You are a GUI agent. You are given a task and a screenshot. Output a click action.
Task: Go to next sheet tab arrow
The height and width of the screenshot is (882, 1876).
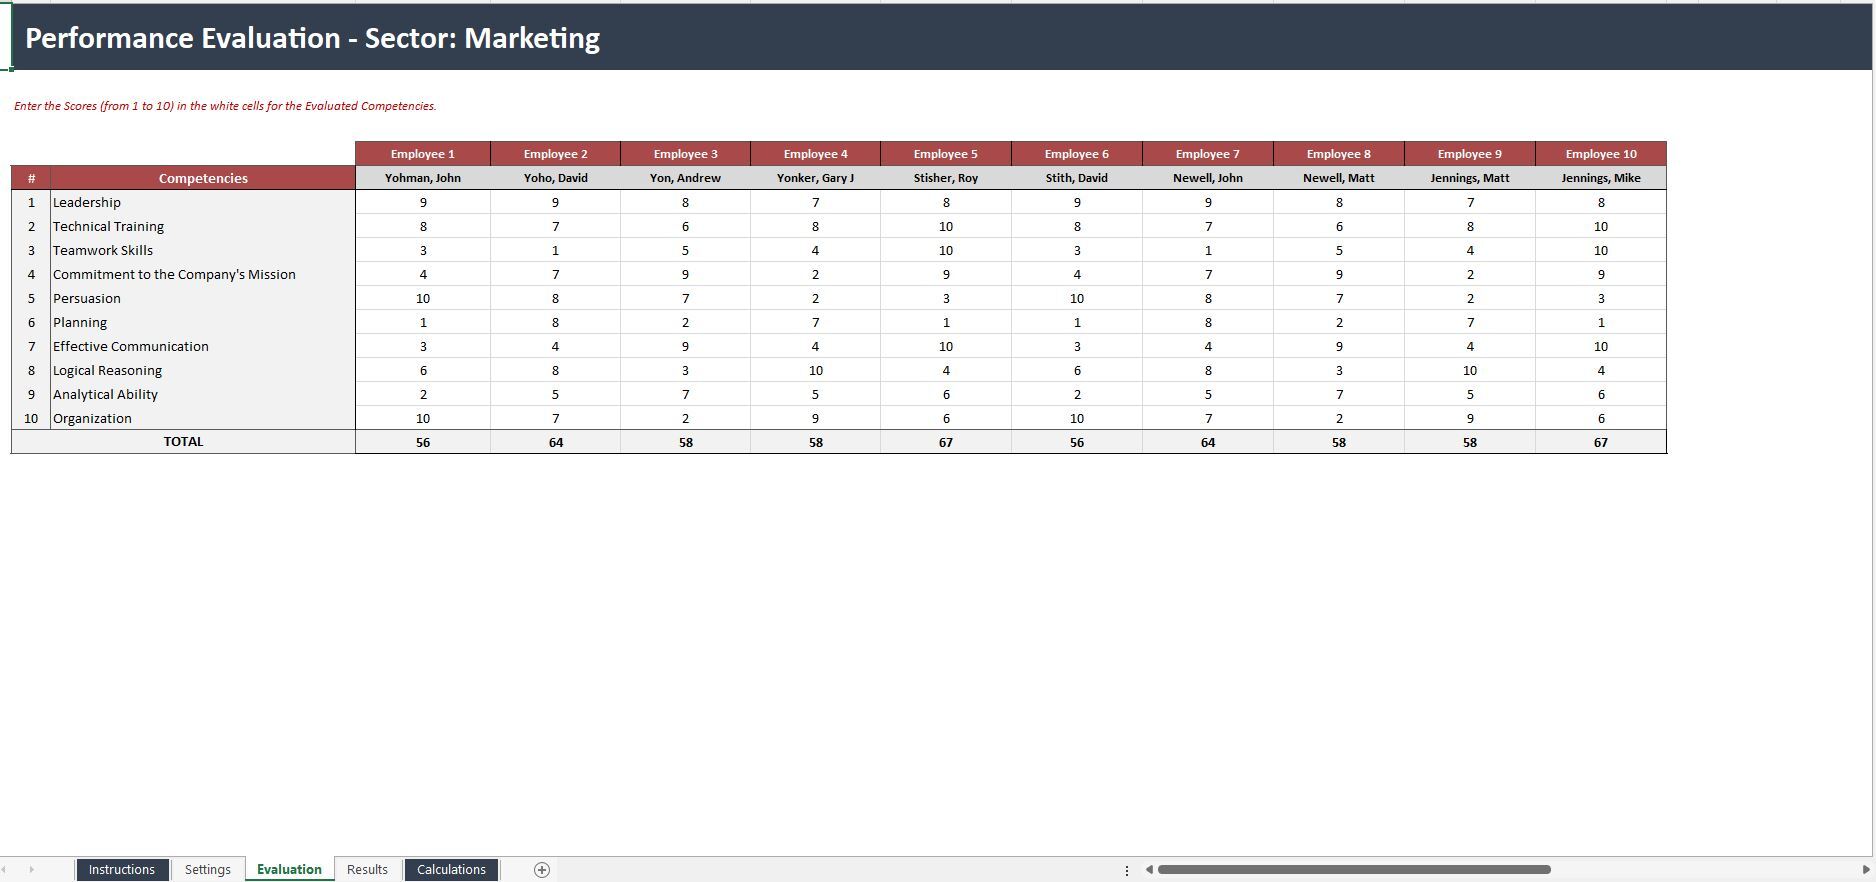31,870
